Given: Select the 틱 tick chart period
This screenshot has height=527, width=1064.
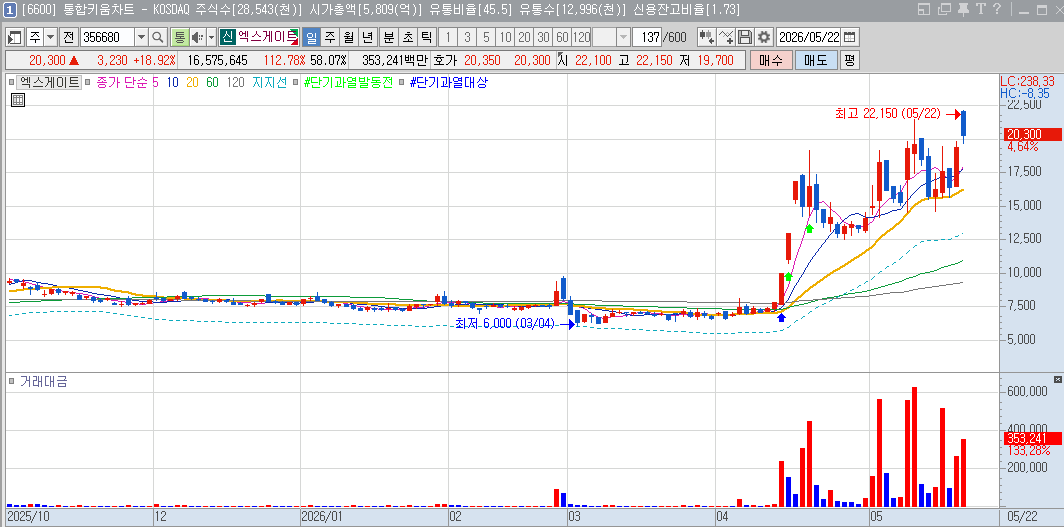Looking at the screenshot, I should coord(426,37).
